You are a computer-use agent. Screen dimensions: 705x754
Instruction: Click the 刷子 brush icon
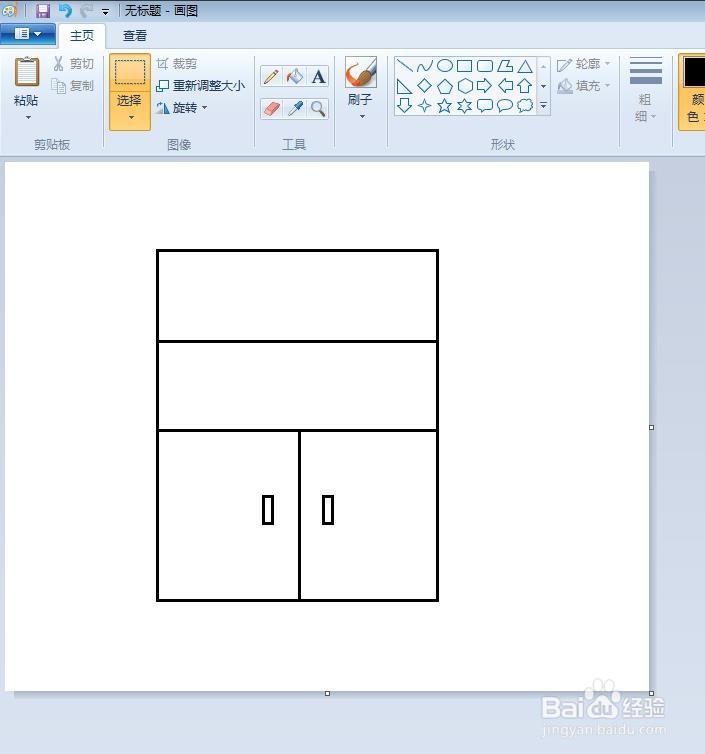tap(361, 72)
